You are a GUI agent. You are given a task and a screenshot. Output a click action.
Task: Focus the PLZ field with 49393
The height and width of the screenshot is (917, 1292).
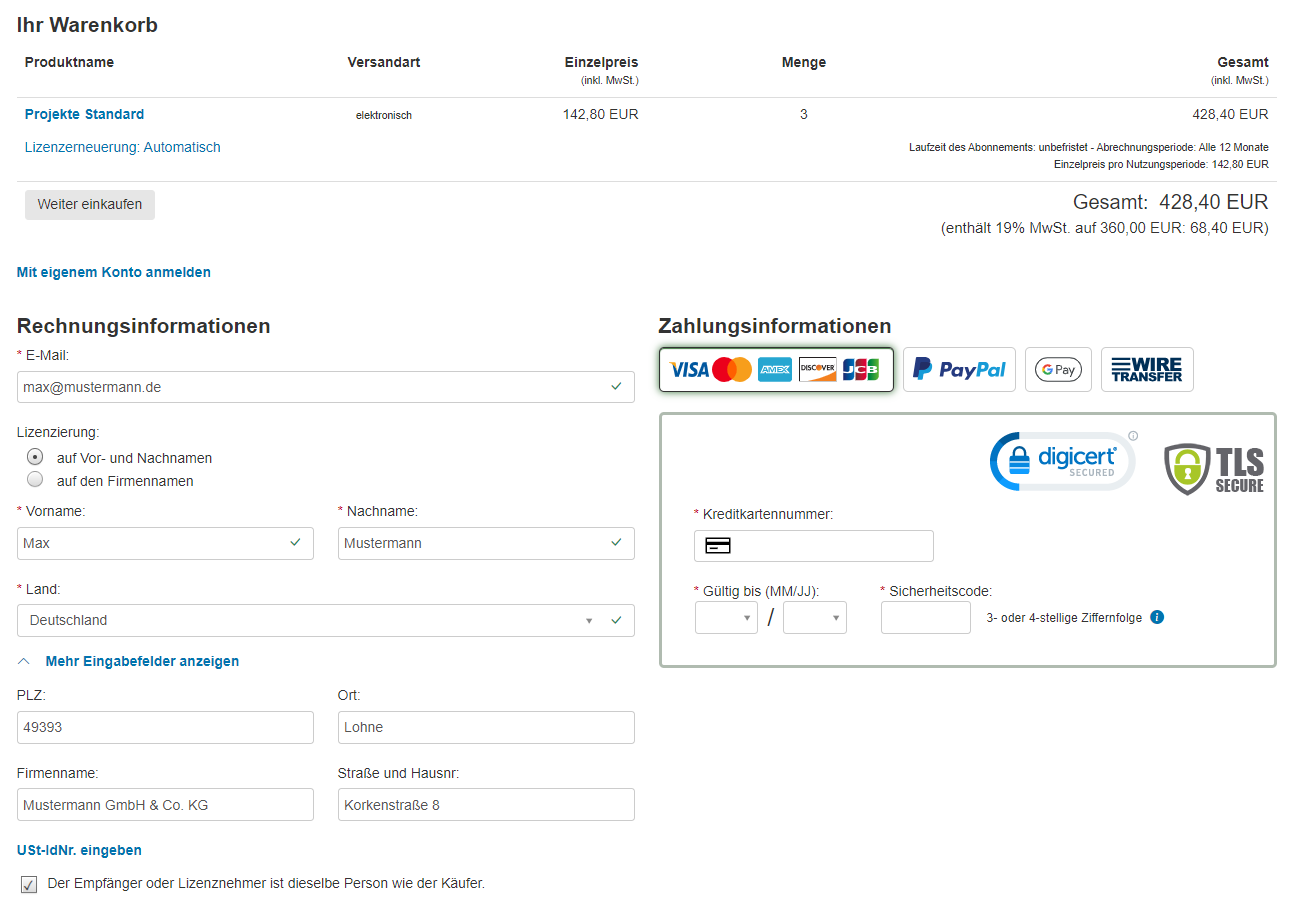[x=165, y=727]
